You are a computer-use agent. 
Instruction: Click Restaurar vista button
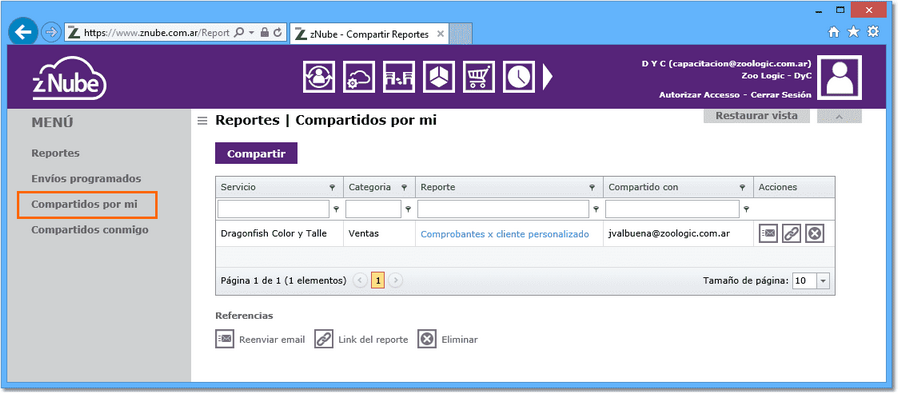757,116
